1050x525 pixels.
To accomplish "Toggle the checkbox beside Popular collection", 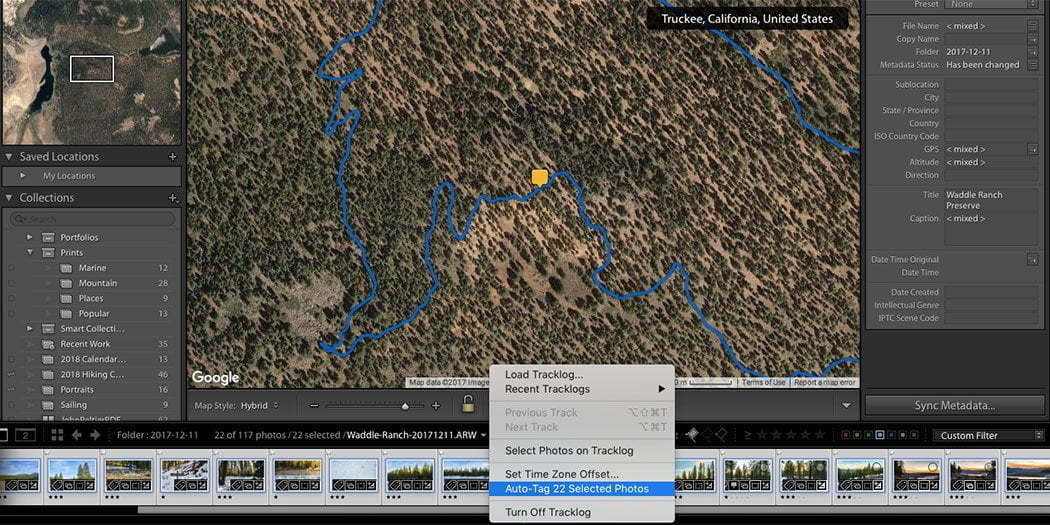I will (11, 313).
